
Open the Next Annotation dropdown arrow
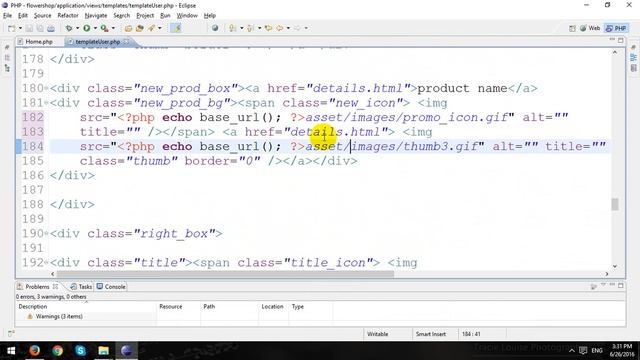[x=241, y=28]
